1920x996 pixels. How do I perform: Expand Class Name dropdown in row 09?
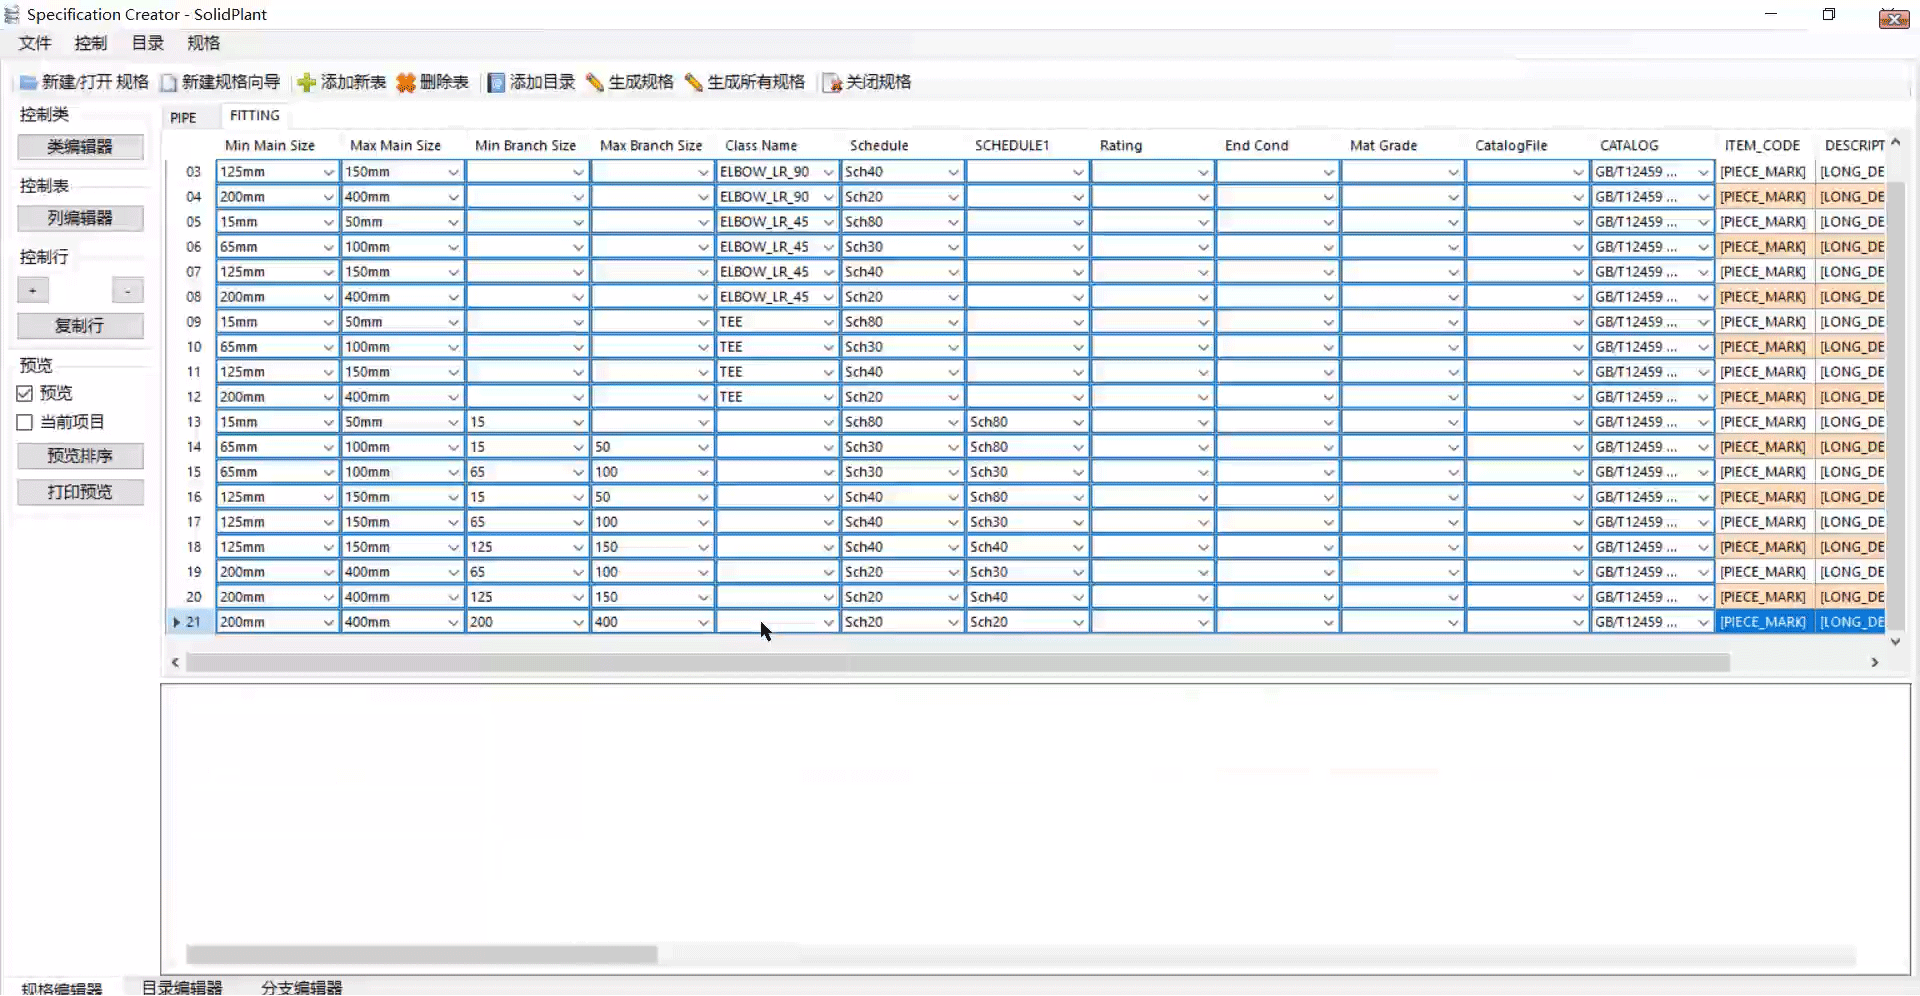pos(828,322)
